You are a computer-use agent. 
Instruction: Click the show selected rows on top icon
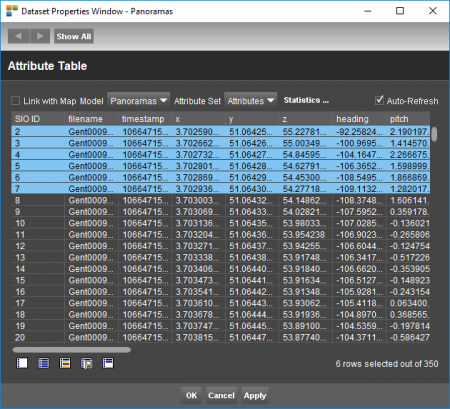pyautogui.click(x=108, y=363)
